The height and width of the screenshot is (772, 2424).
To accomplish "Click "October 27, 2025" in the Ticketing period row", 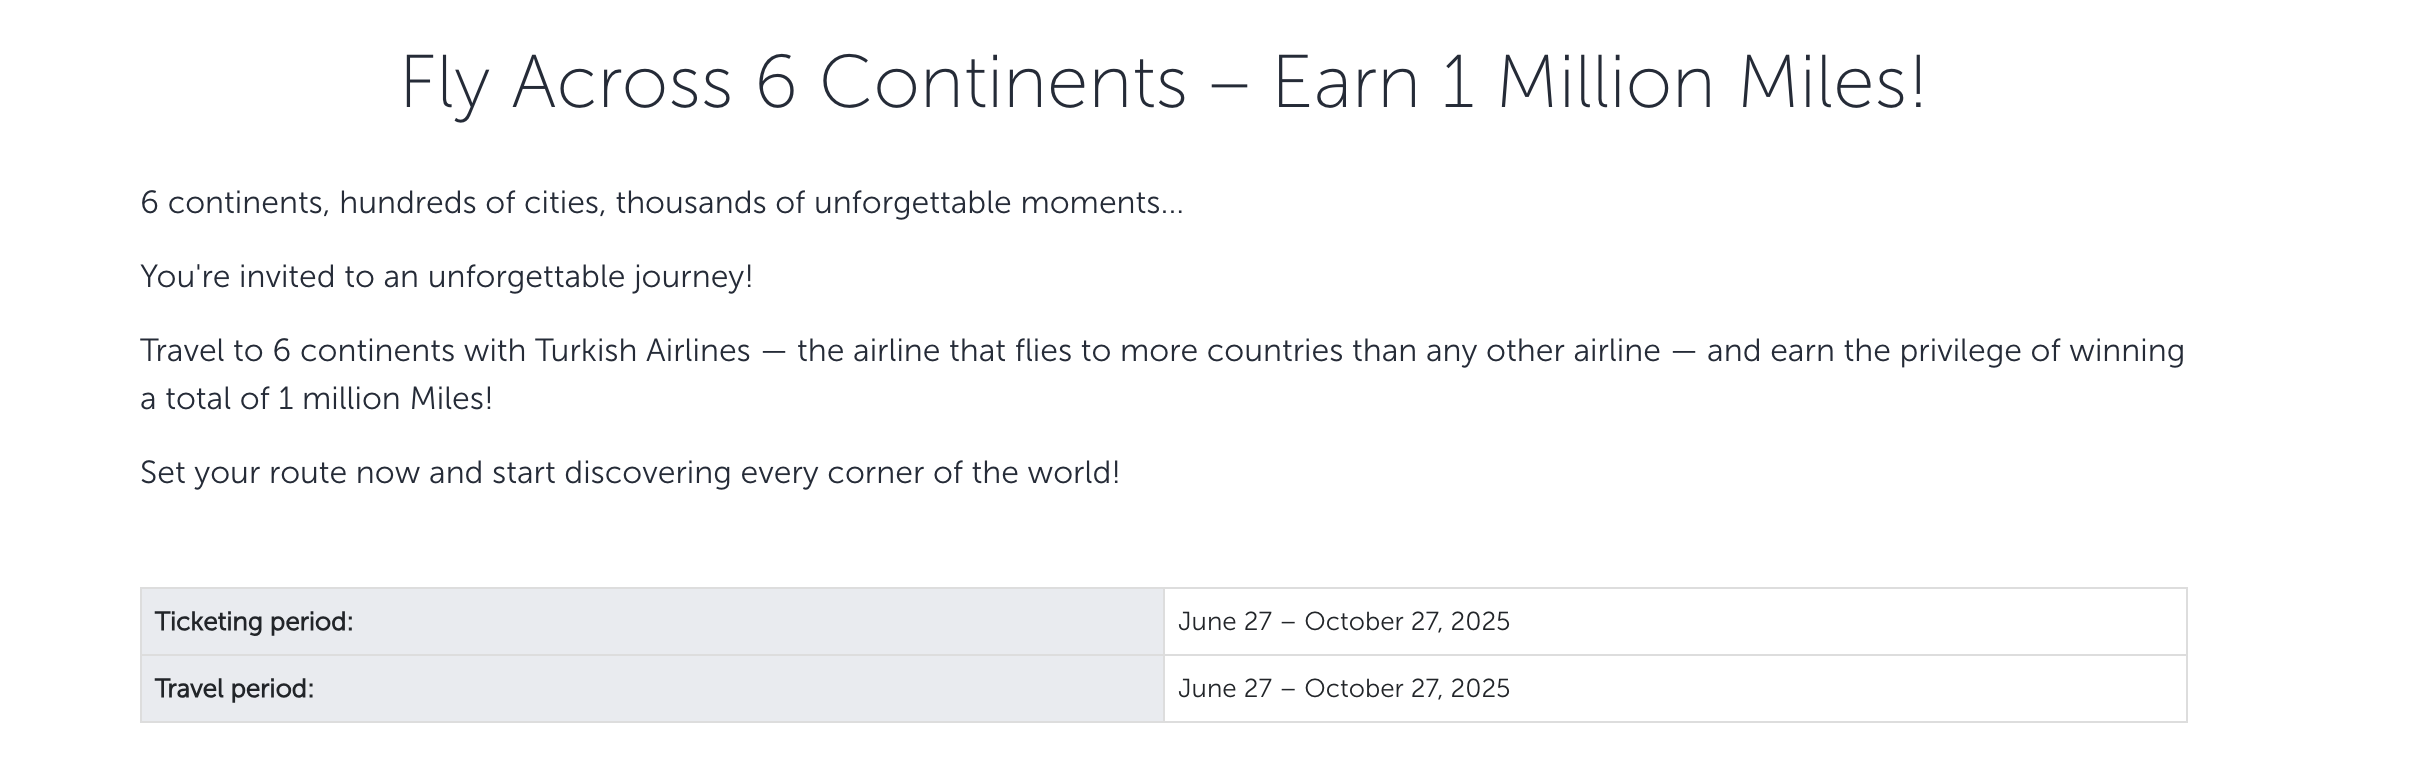I will click(1407, 622).
